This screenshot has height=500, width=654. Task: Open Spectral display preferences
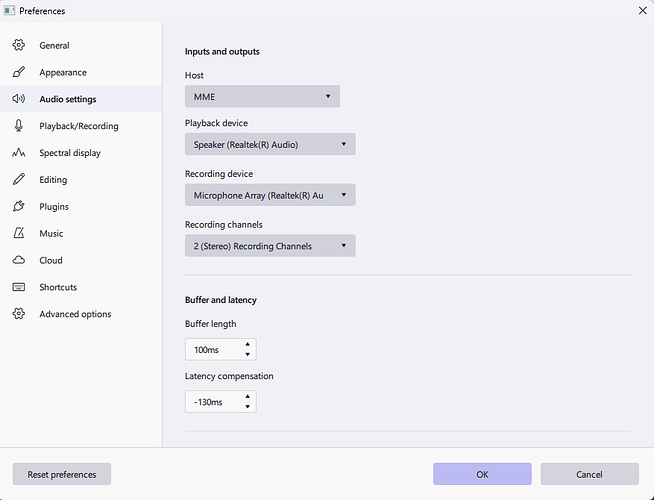pos(81,153)
